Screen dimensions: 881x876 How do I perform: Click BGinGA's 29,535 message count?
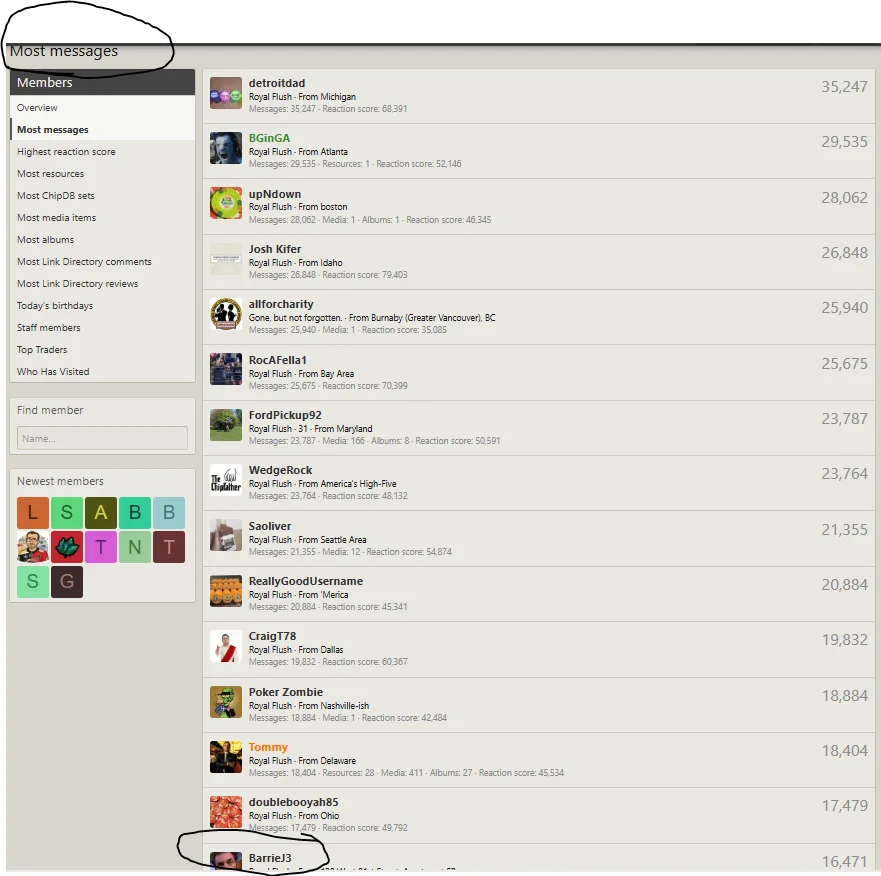[844, 142]
